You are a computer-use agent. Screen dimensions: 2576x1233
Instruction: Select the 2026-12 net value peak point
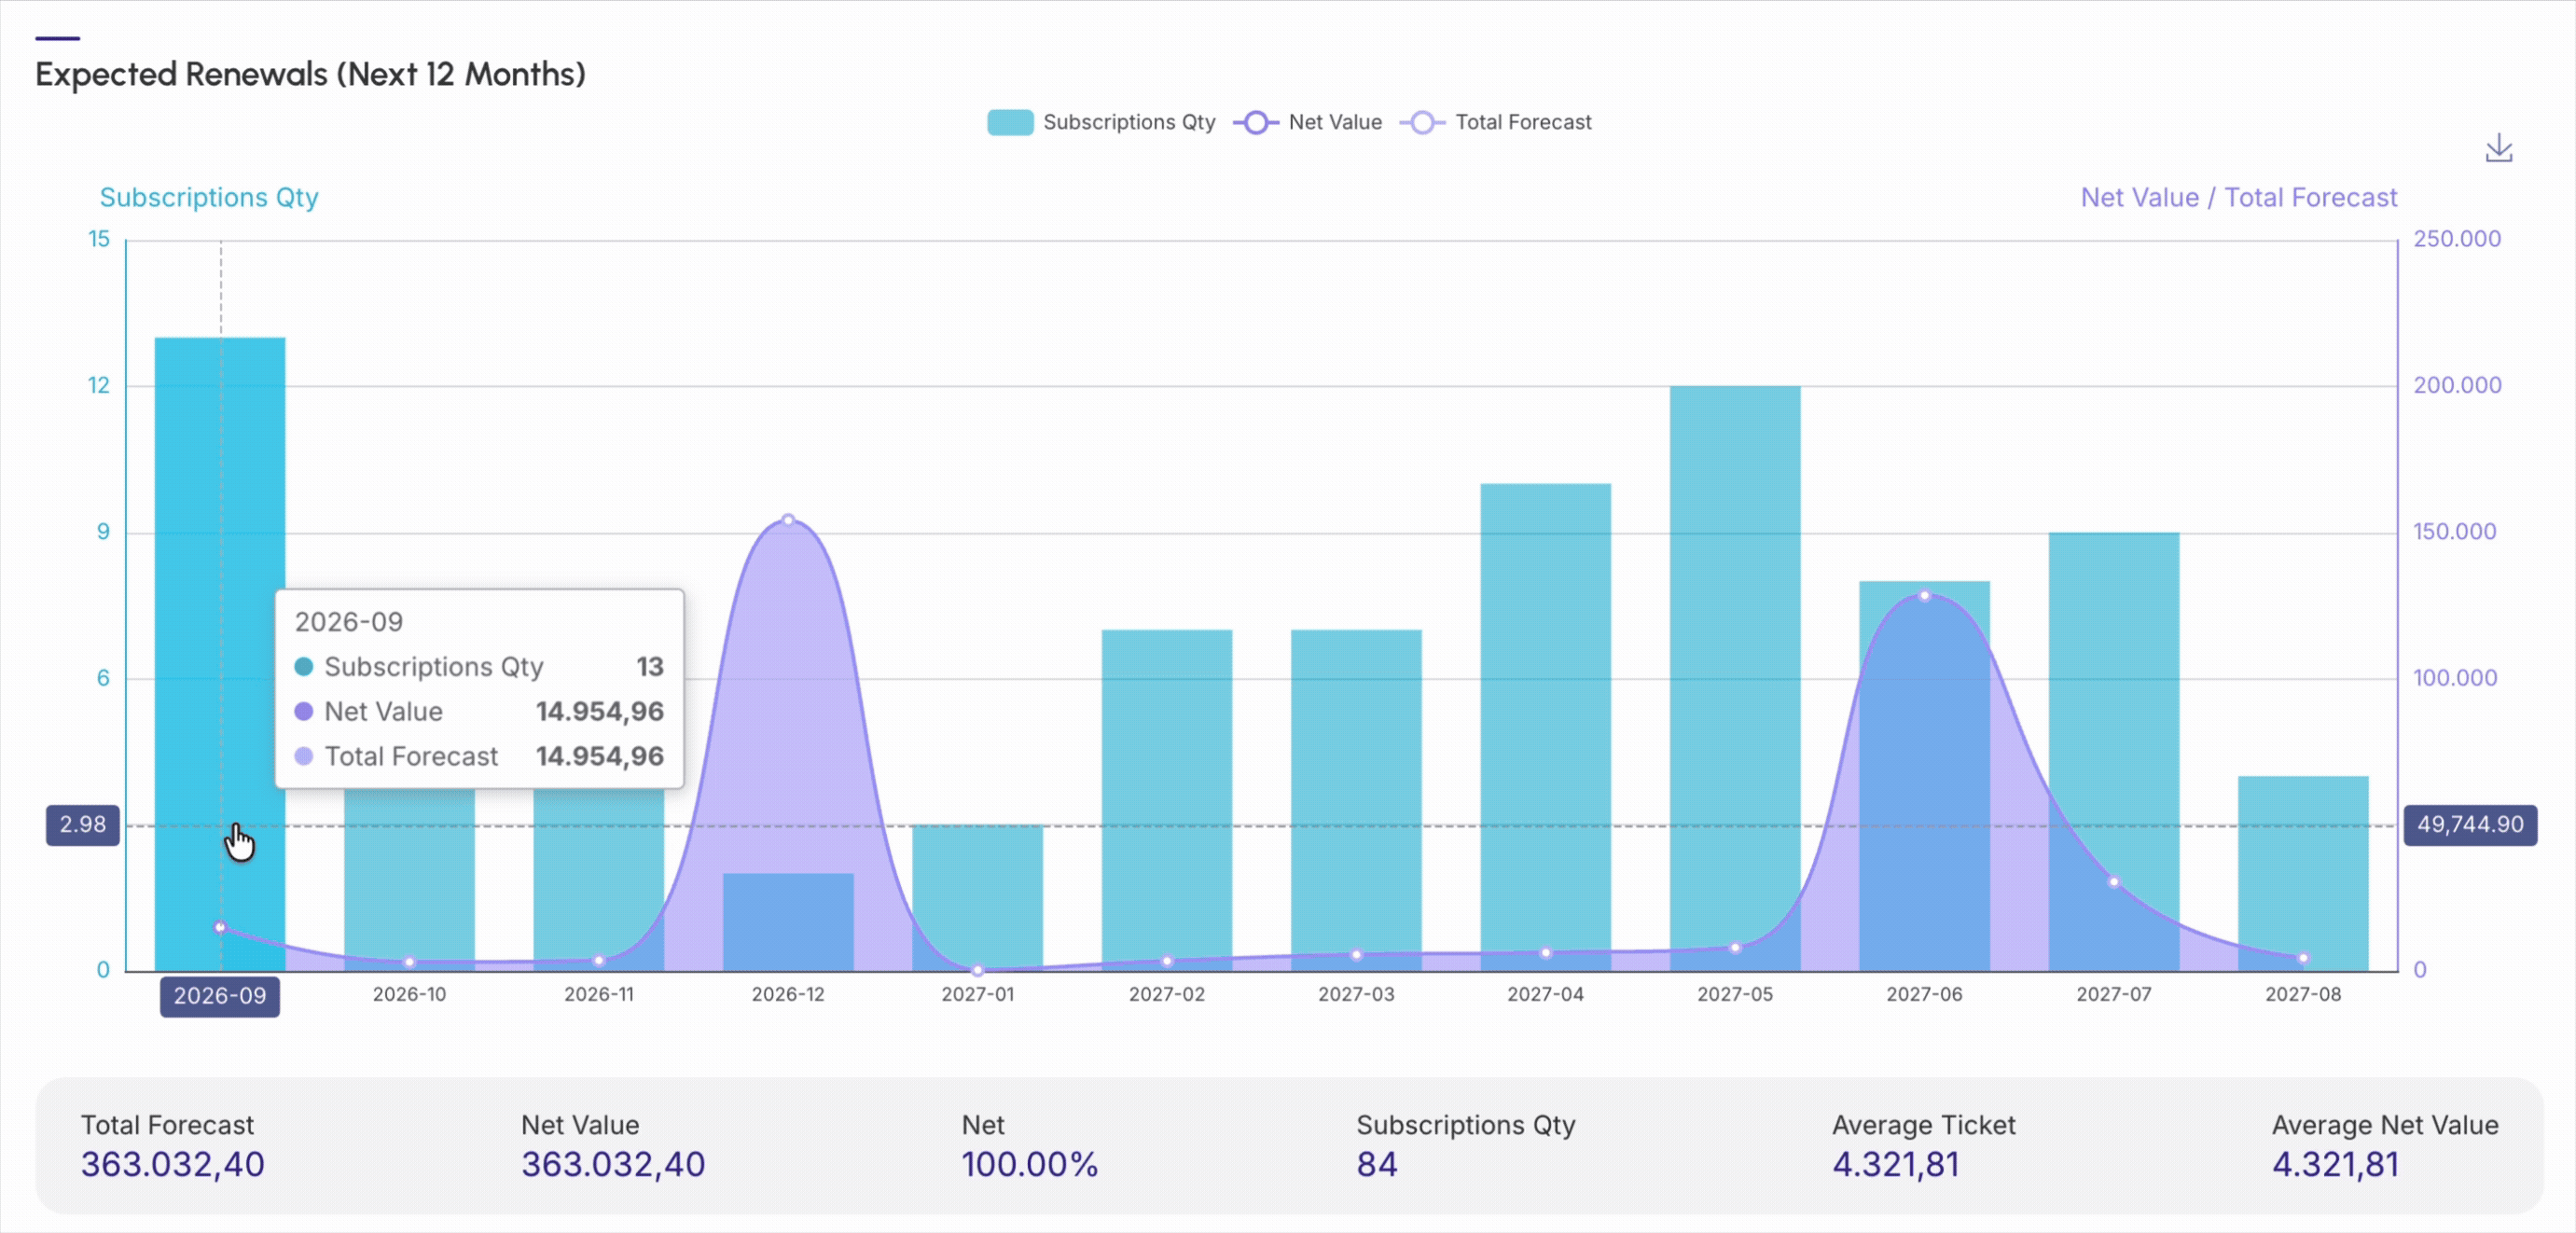pyautogui.click(x=788, y=520)
